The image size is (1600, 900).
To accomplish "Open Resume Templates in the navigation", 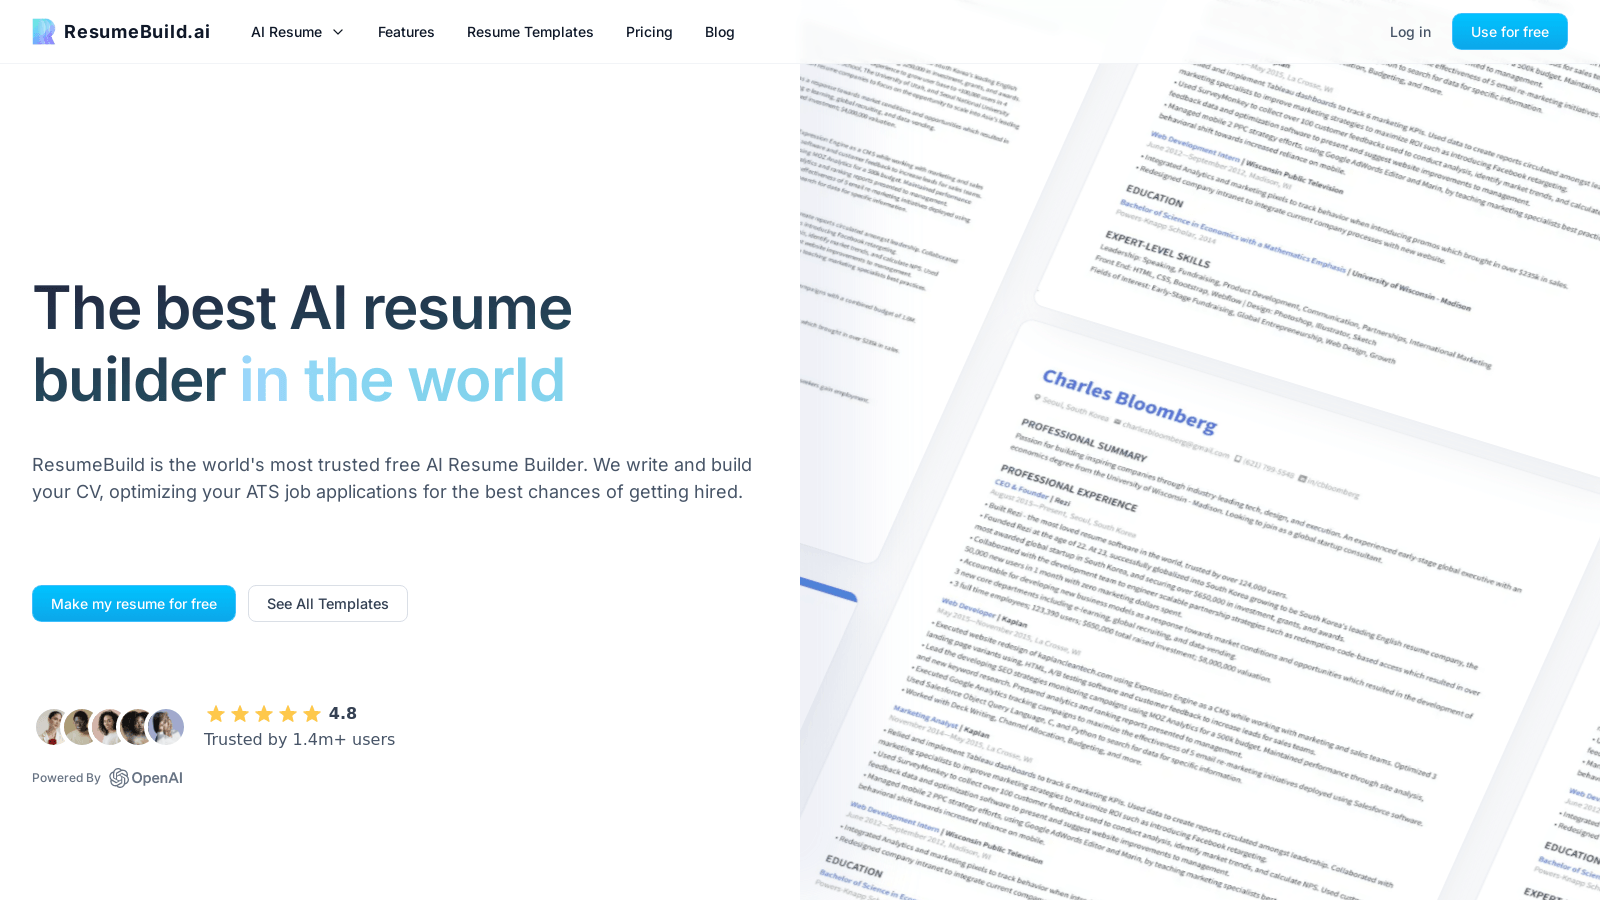I will (x=530, y=32).
